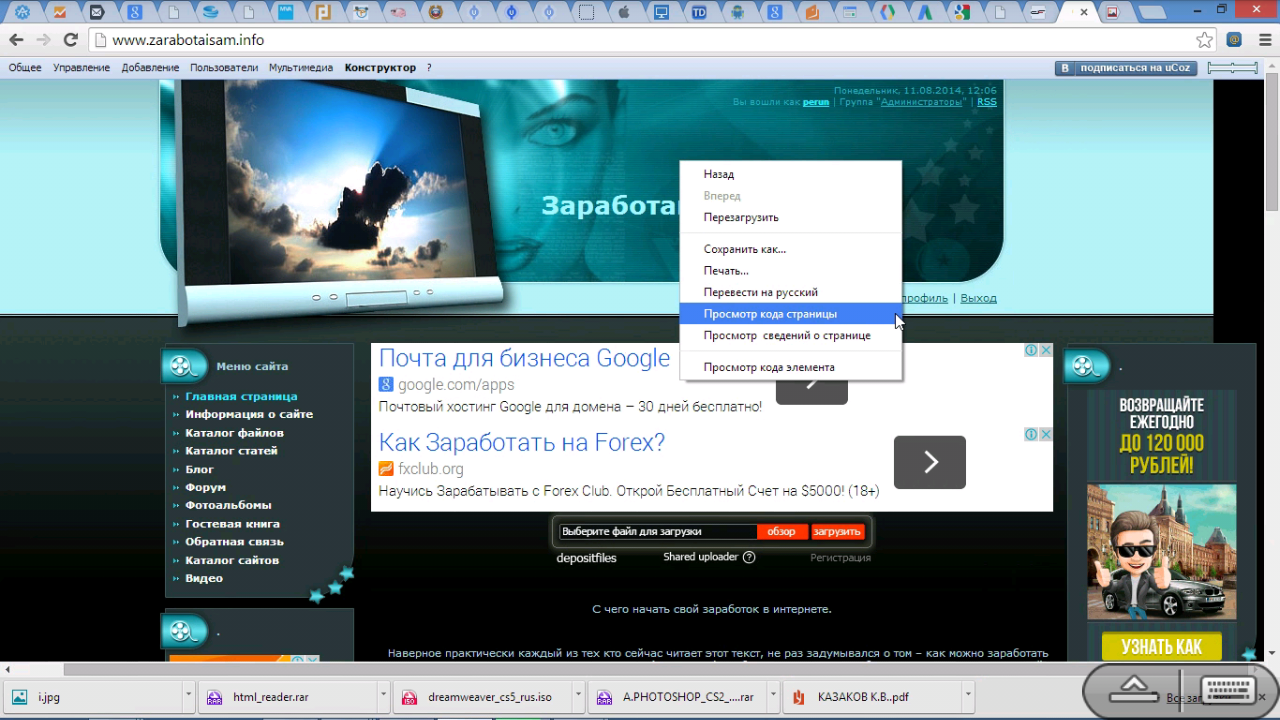The width and height of the screenshot is (1280, 720).
Task: Open Информация о сайте menu link
Action: pos(249,414)
